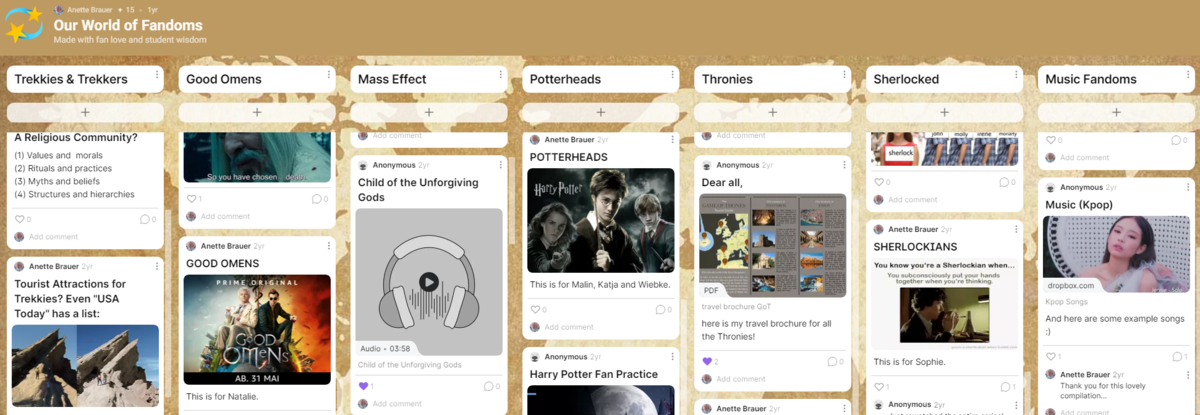Open post menu for Dear all post
Image resolution: width=1200 pixels, height=415 pixels.
click(x=843, y=165)
